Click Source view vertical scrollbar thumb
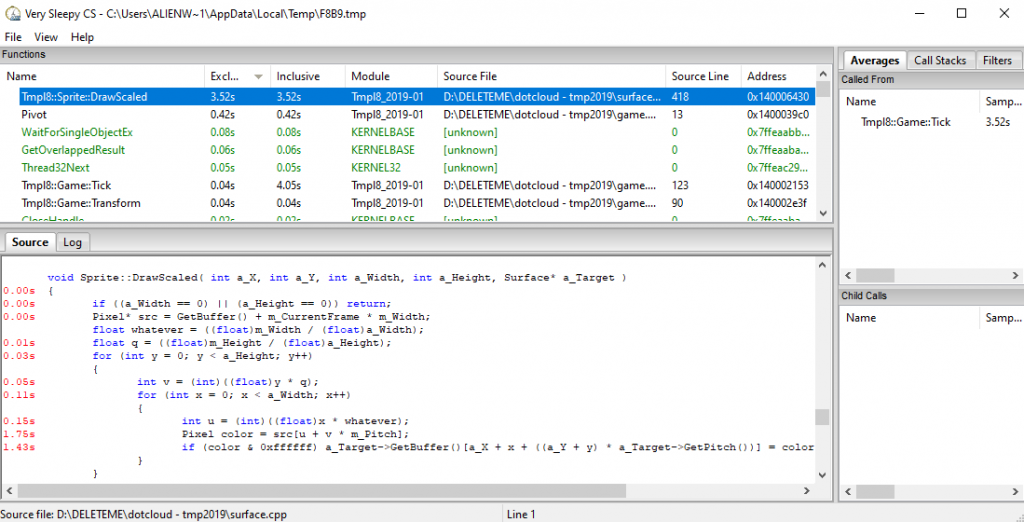 click(x=822, y=417)
